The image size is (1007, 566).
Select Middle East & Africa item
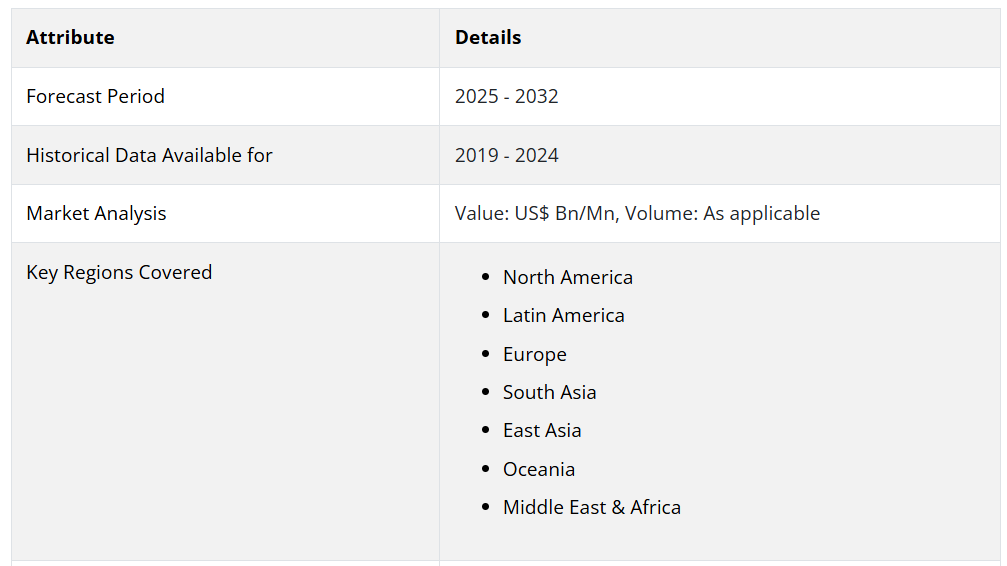point(591,508)
